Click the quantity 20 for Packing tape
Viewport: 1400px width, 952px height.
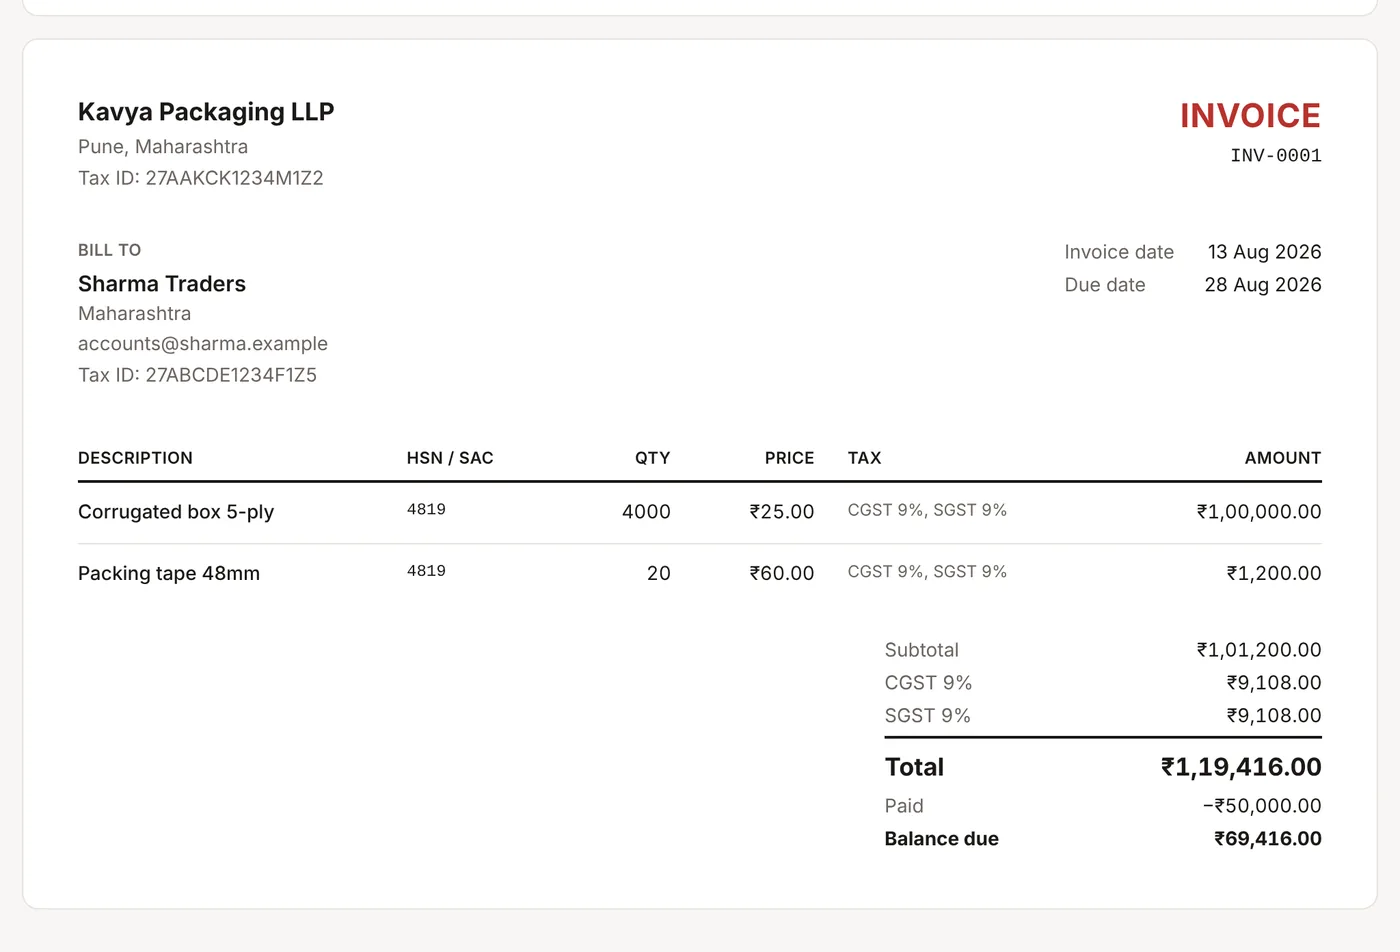[659, 574]
